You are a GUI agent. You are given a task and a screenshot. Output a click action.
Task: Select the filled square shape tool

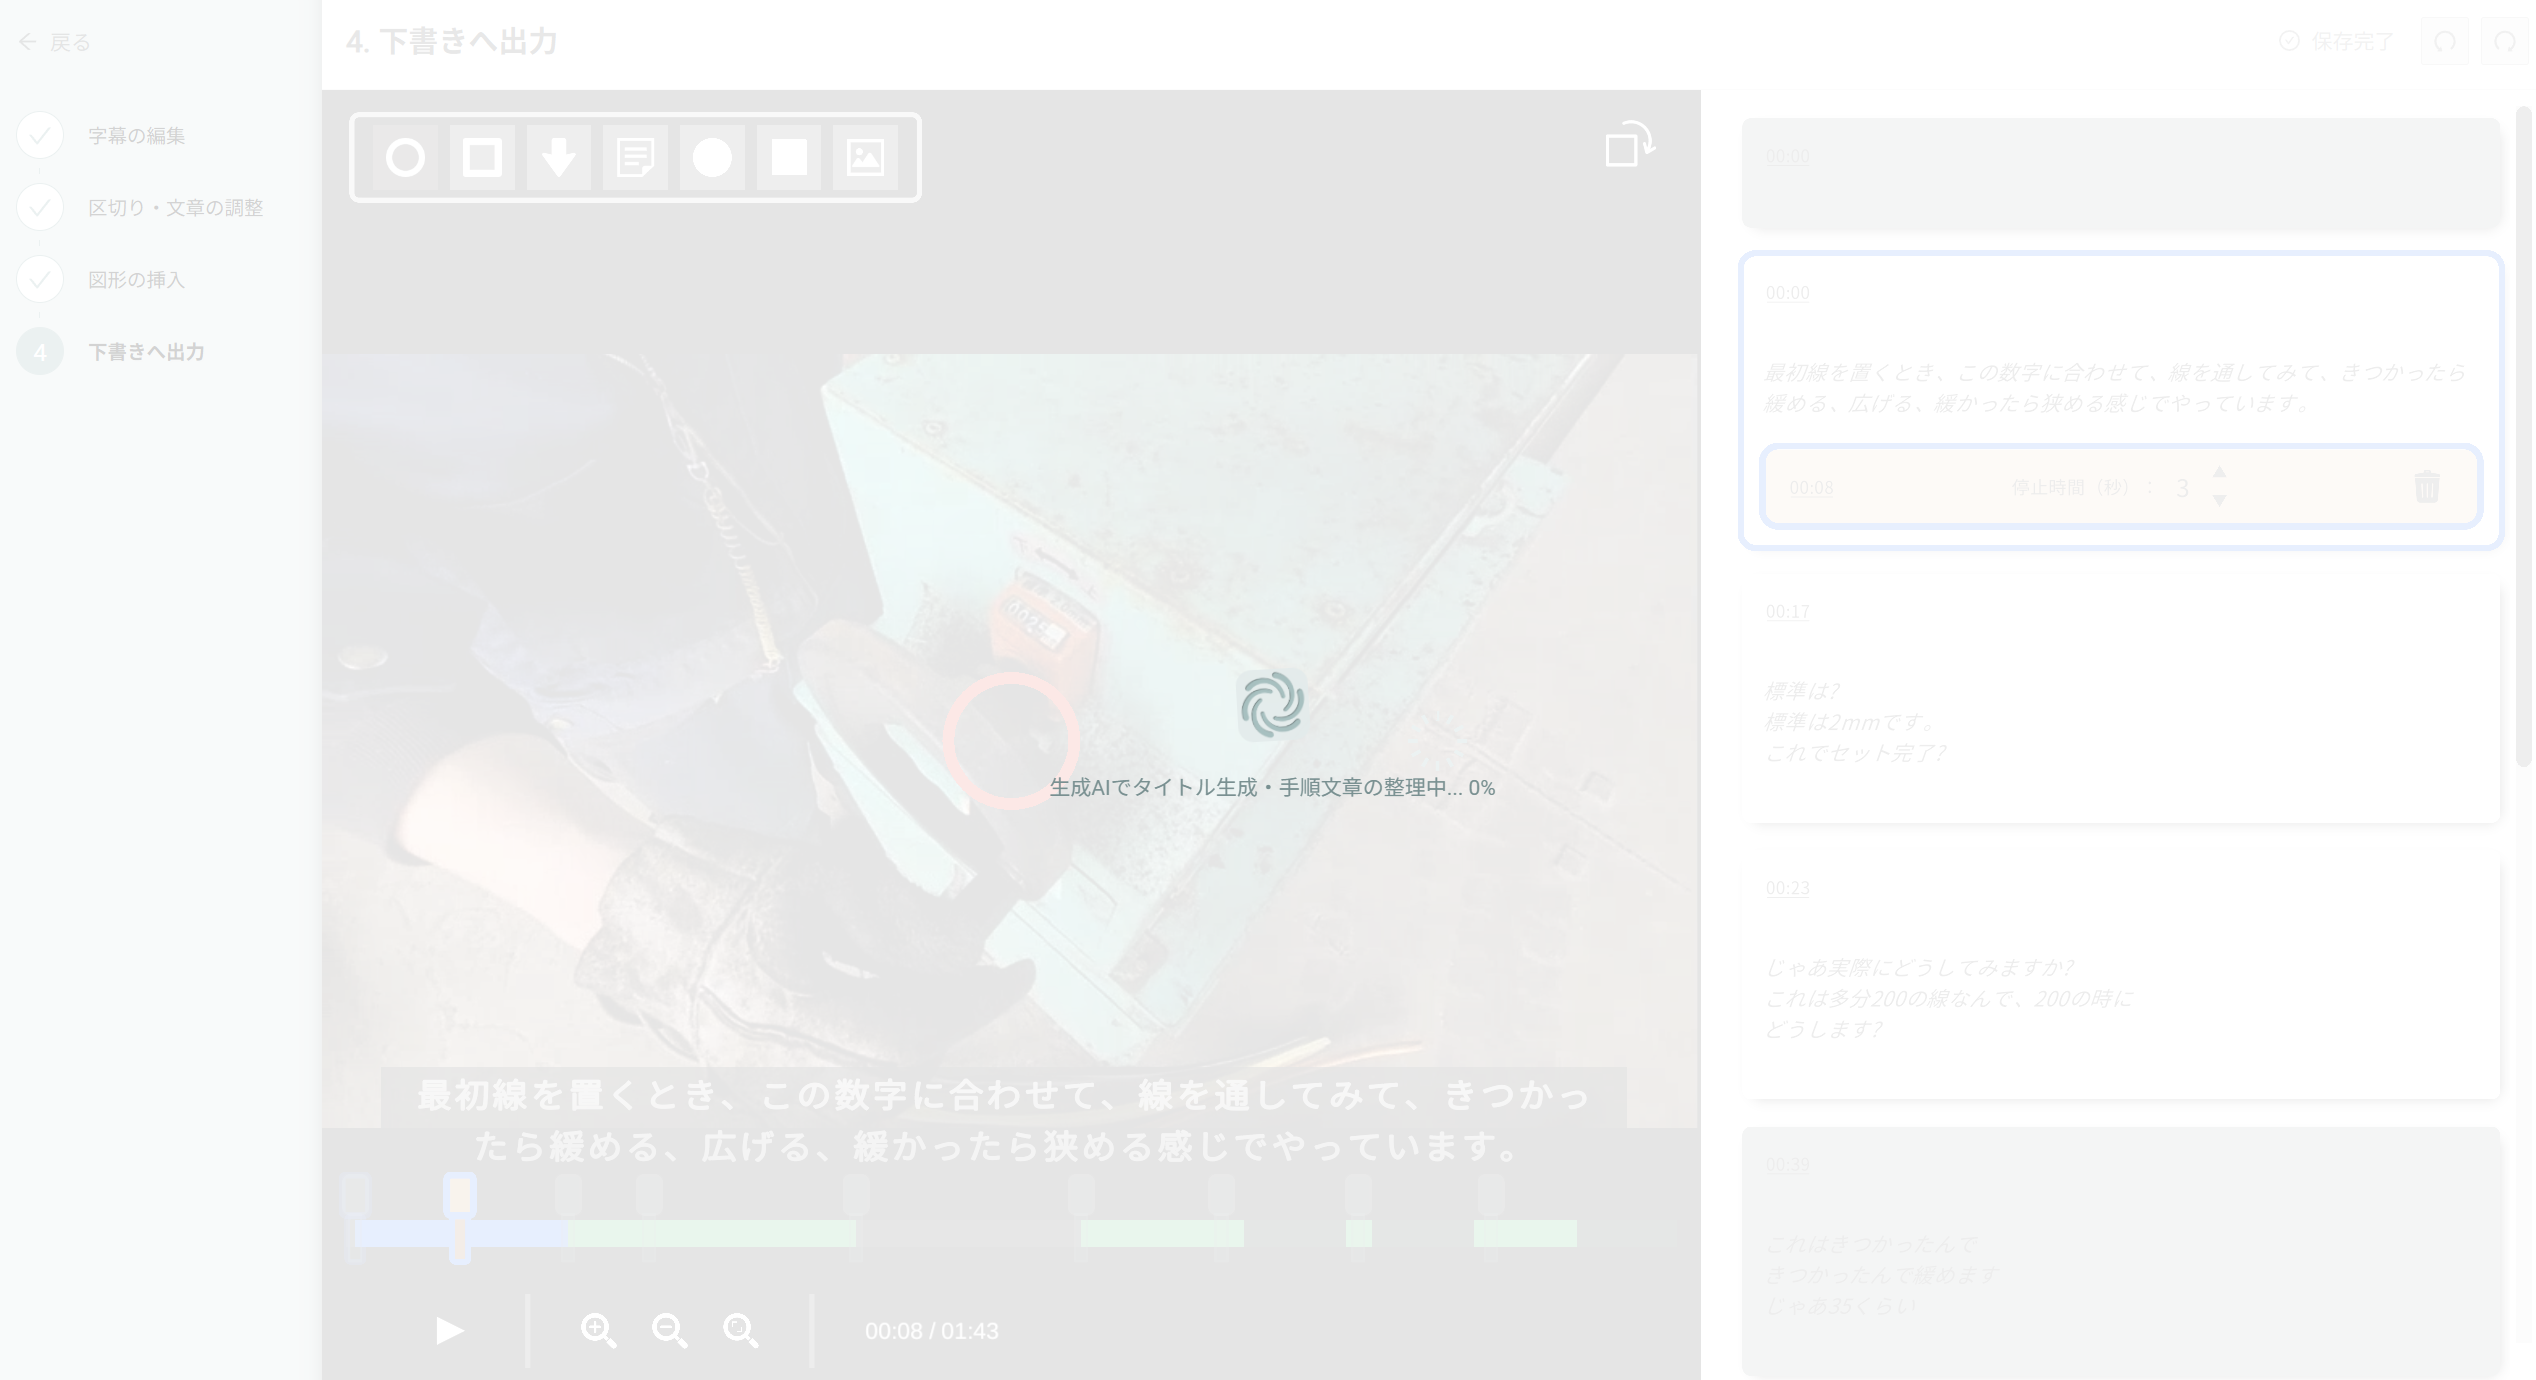click(789, 158)
